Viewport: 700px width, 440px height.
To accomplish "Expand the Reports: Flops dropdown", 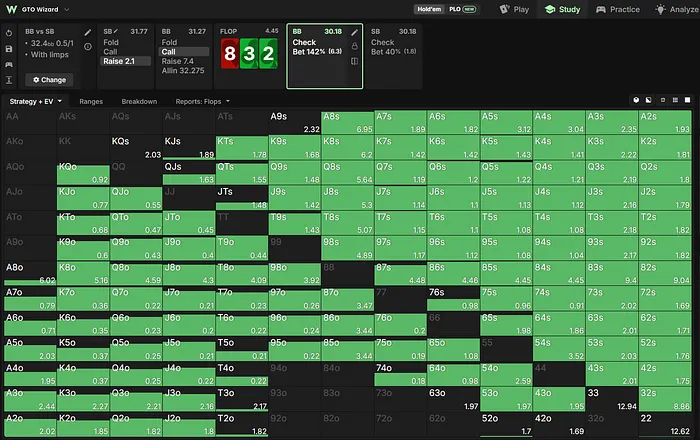I will tap(203, 102).
